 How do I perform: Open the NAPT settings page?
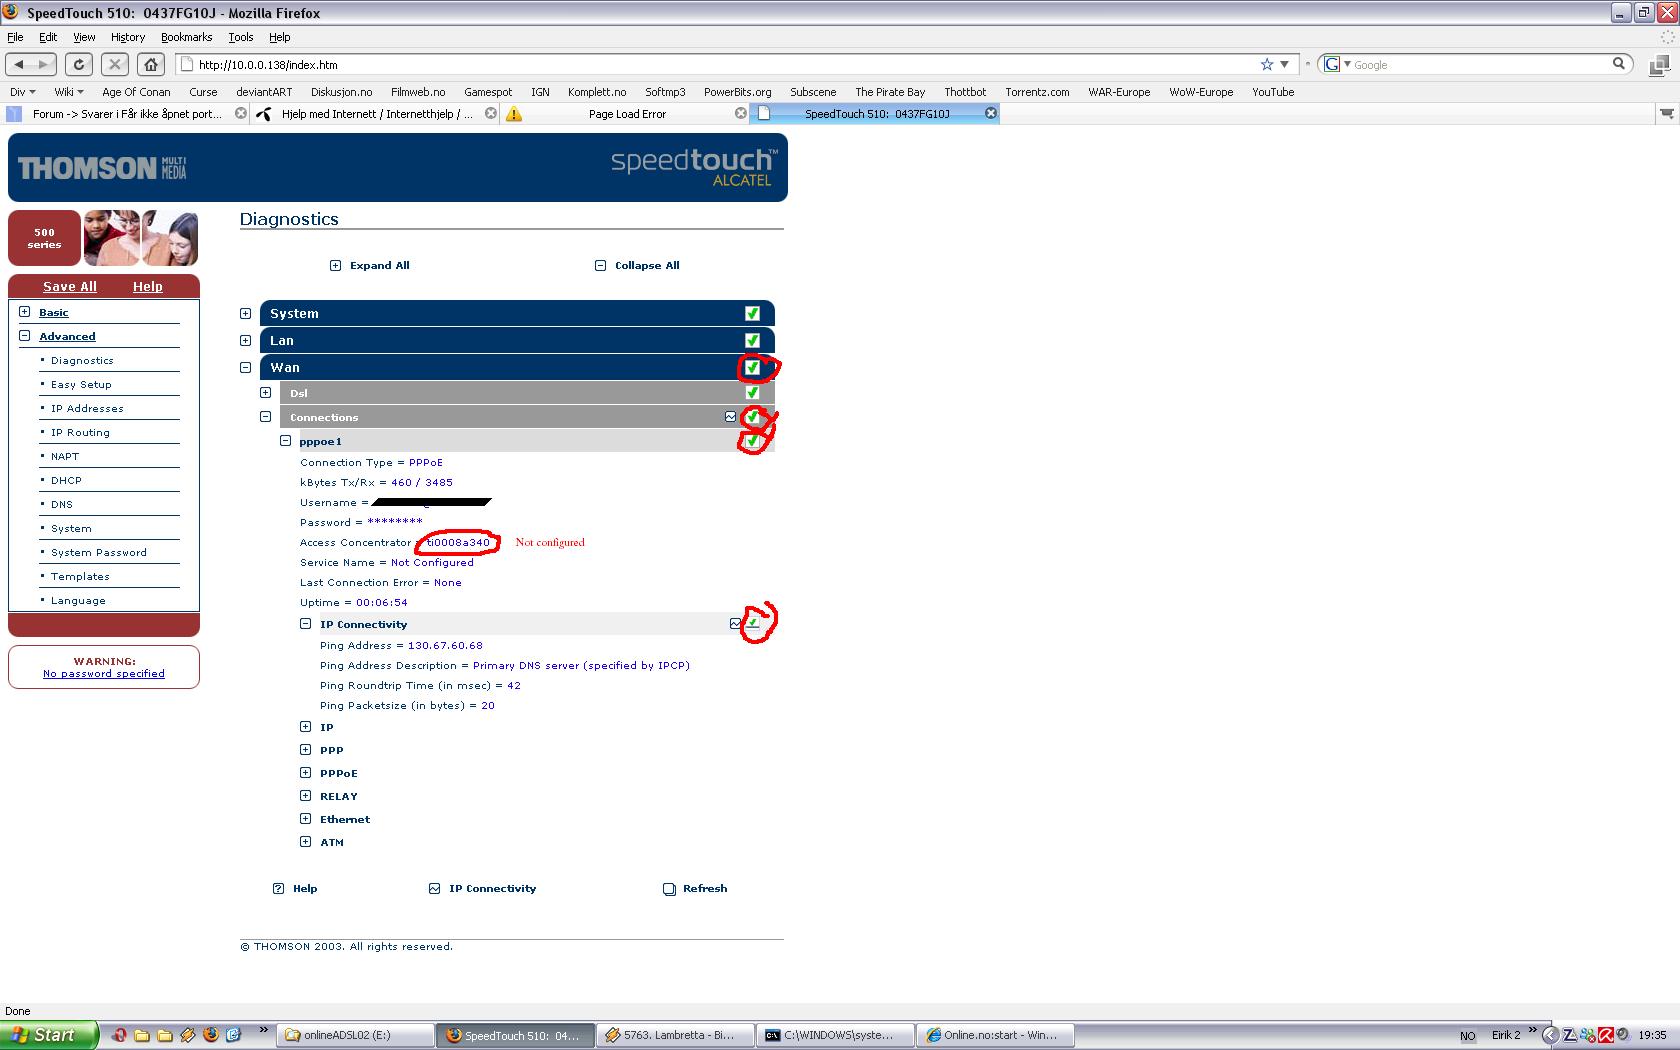pos(65,456)
